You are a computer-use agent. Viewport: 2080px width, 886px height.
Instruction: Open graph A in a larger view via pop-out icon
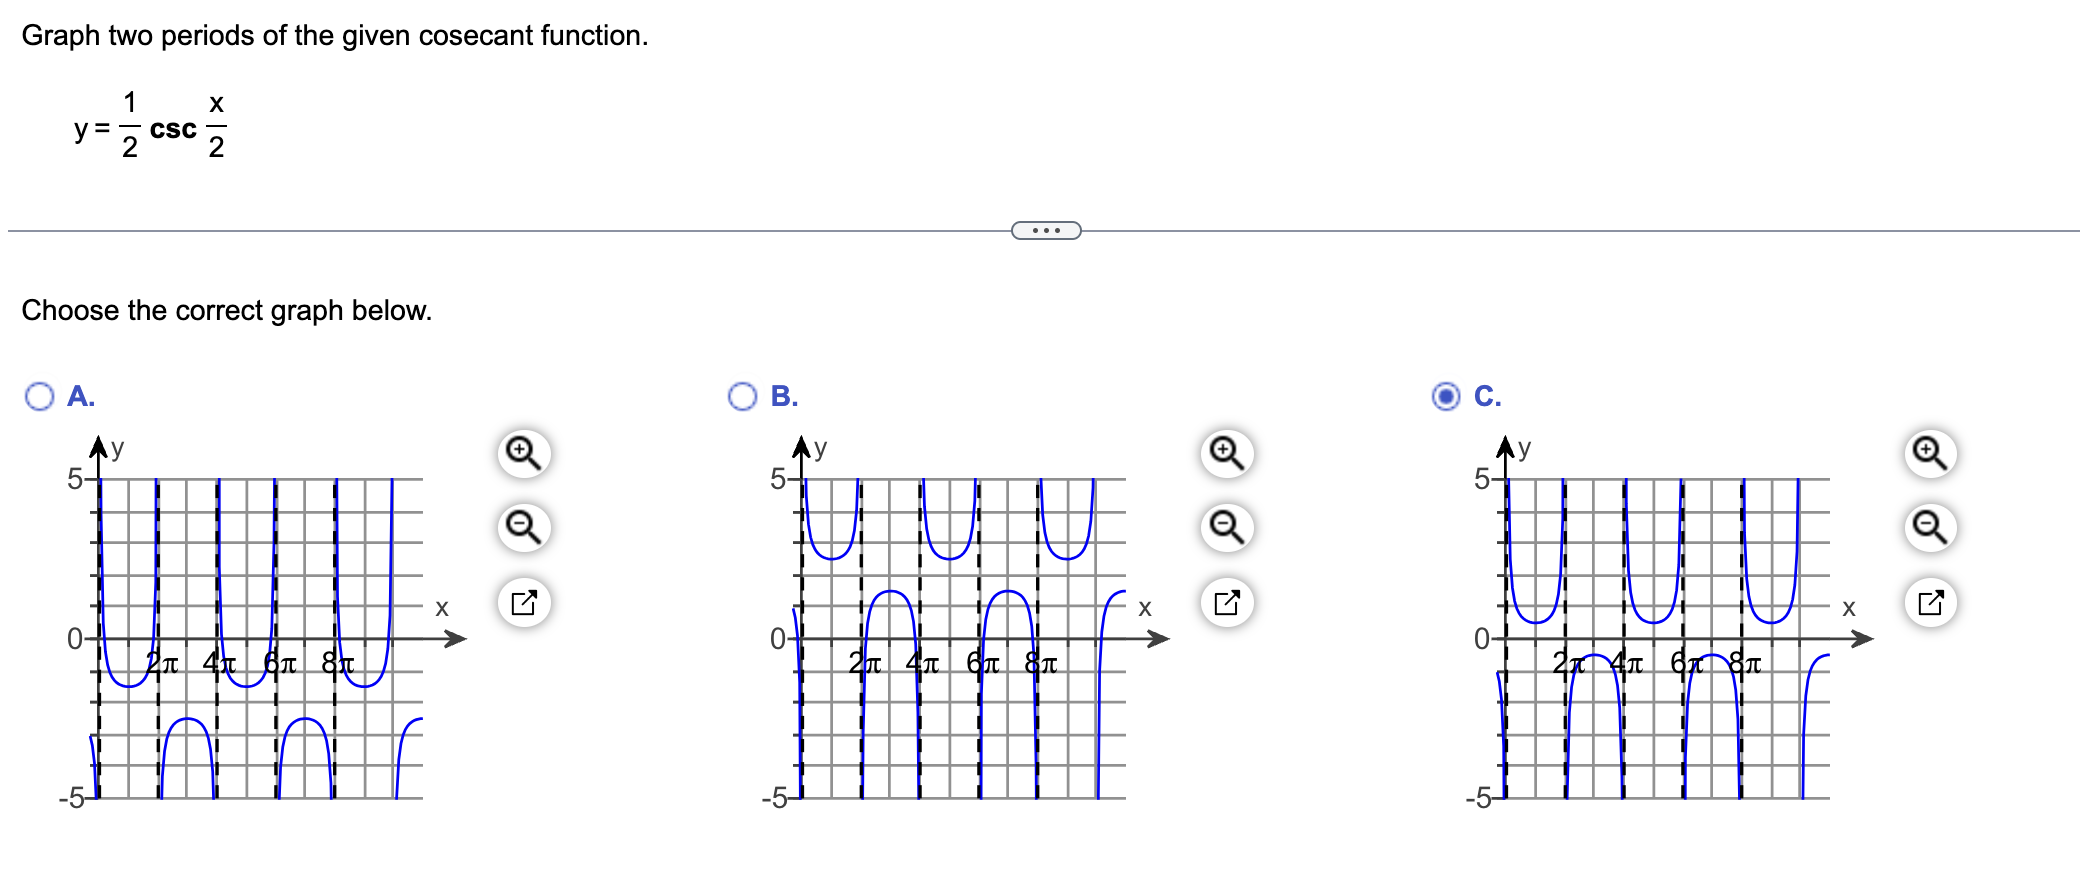click(x=524, y=603)
